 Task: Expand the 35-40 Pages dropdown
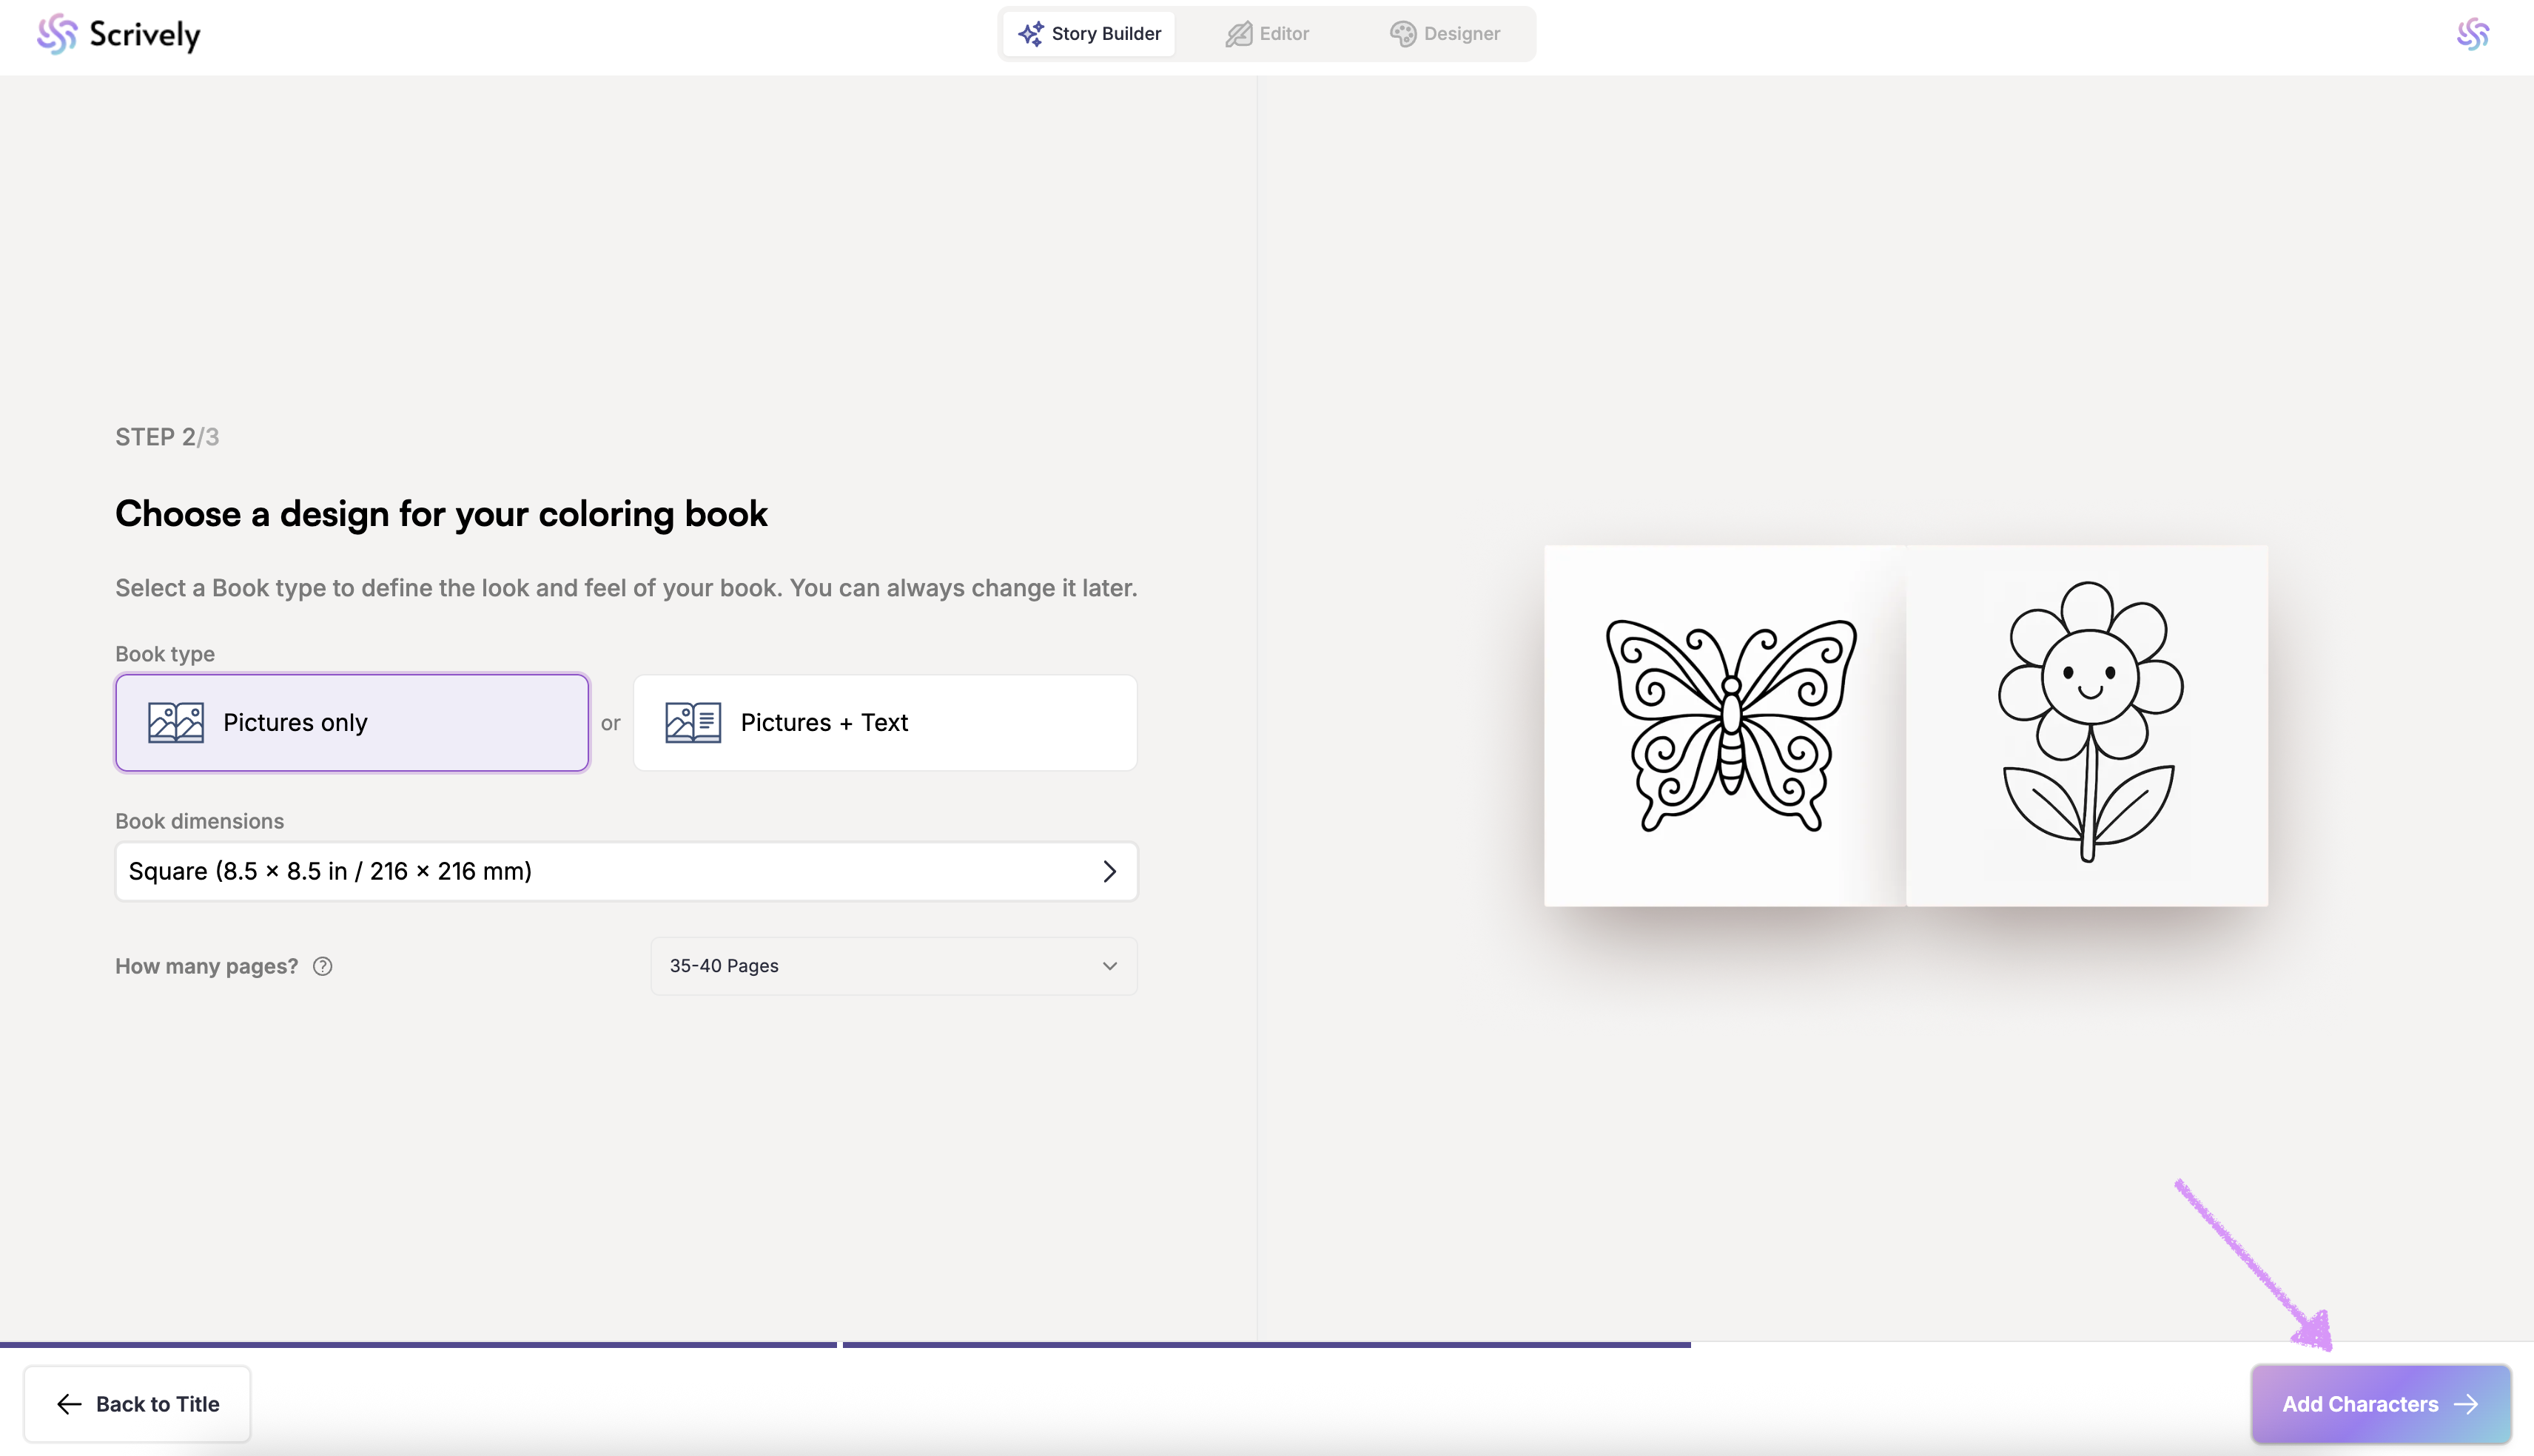point(893,966)
